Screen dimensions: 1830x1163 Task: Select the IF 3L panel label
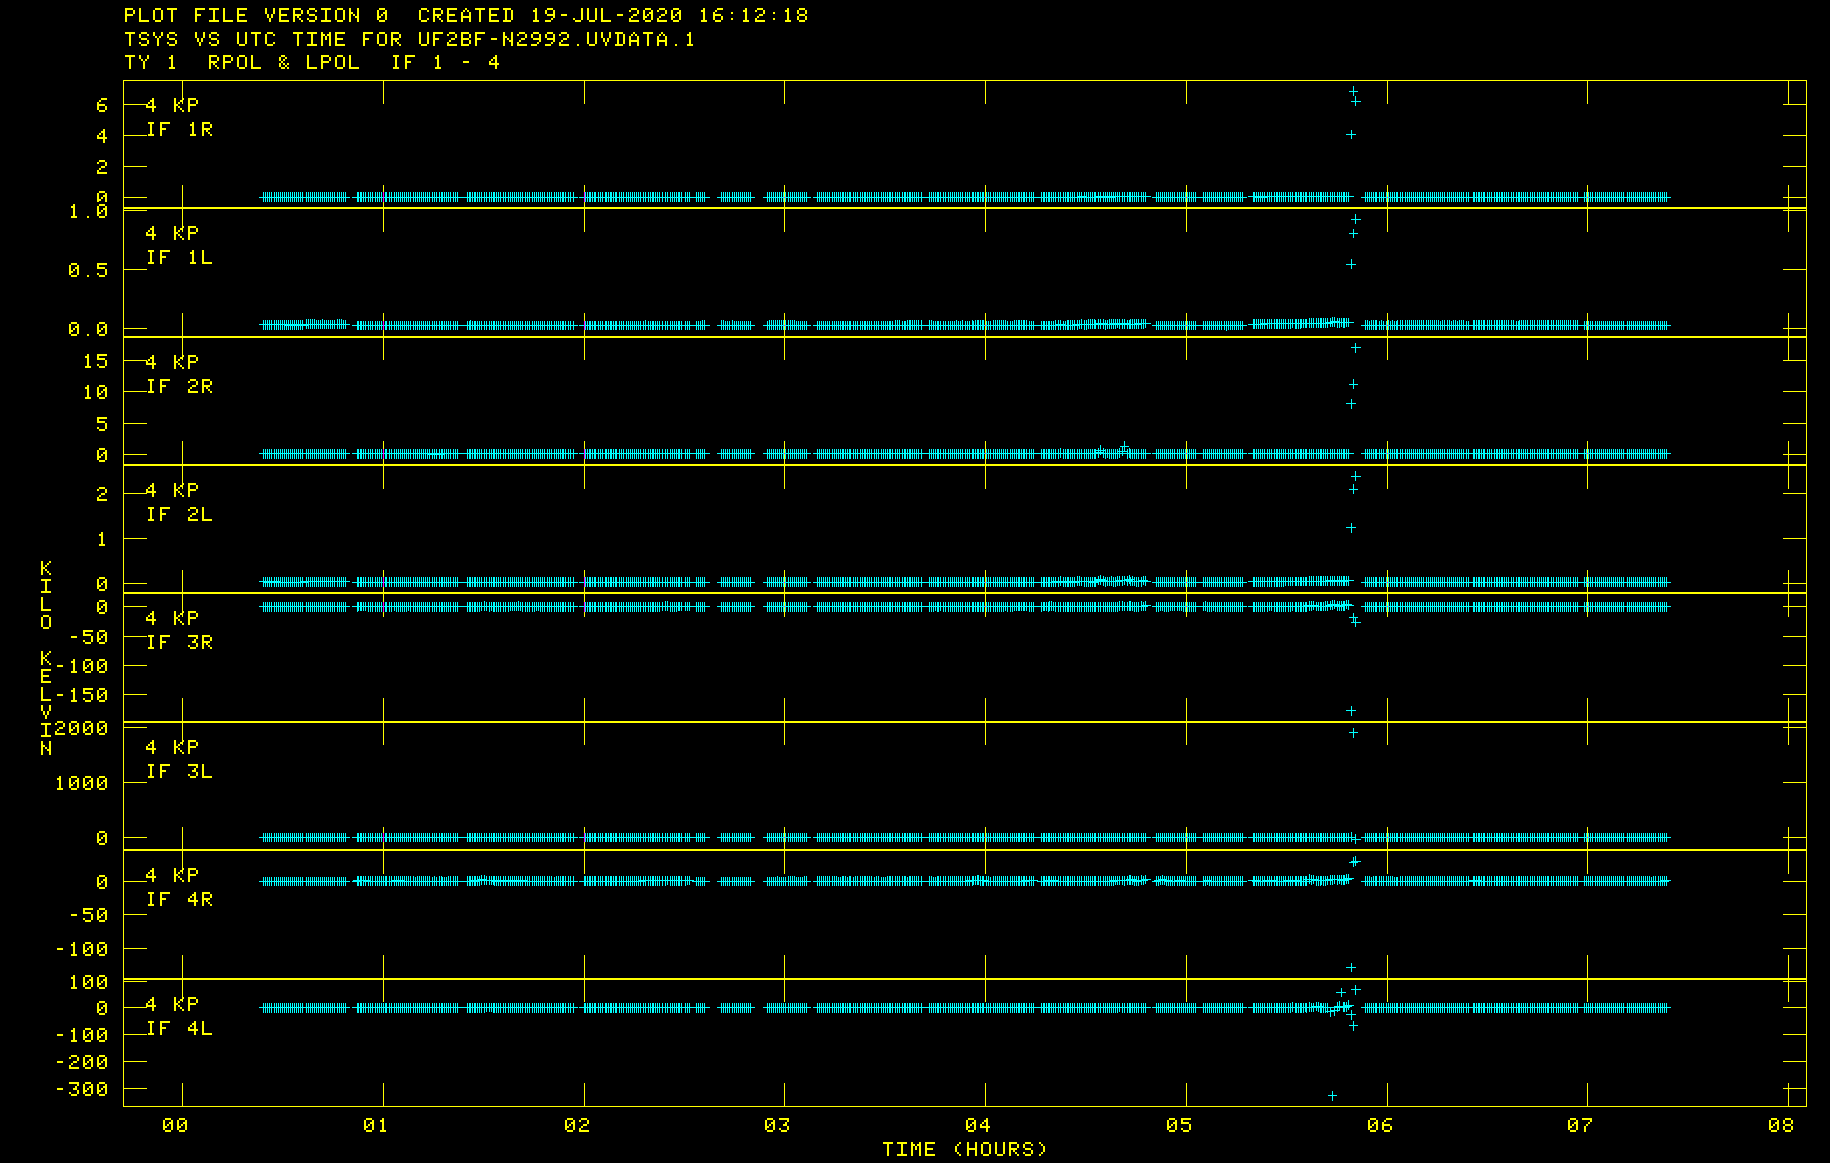point(180,772)
